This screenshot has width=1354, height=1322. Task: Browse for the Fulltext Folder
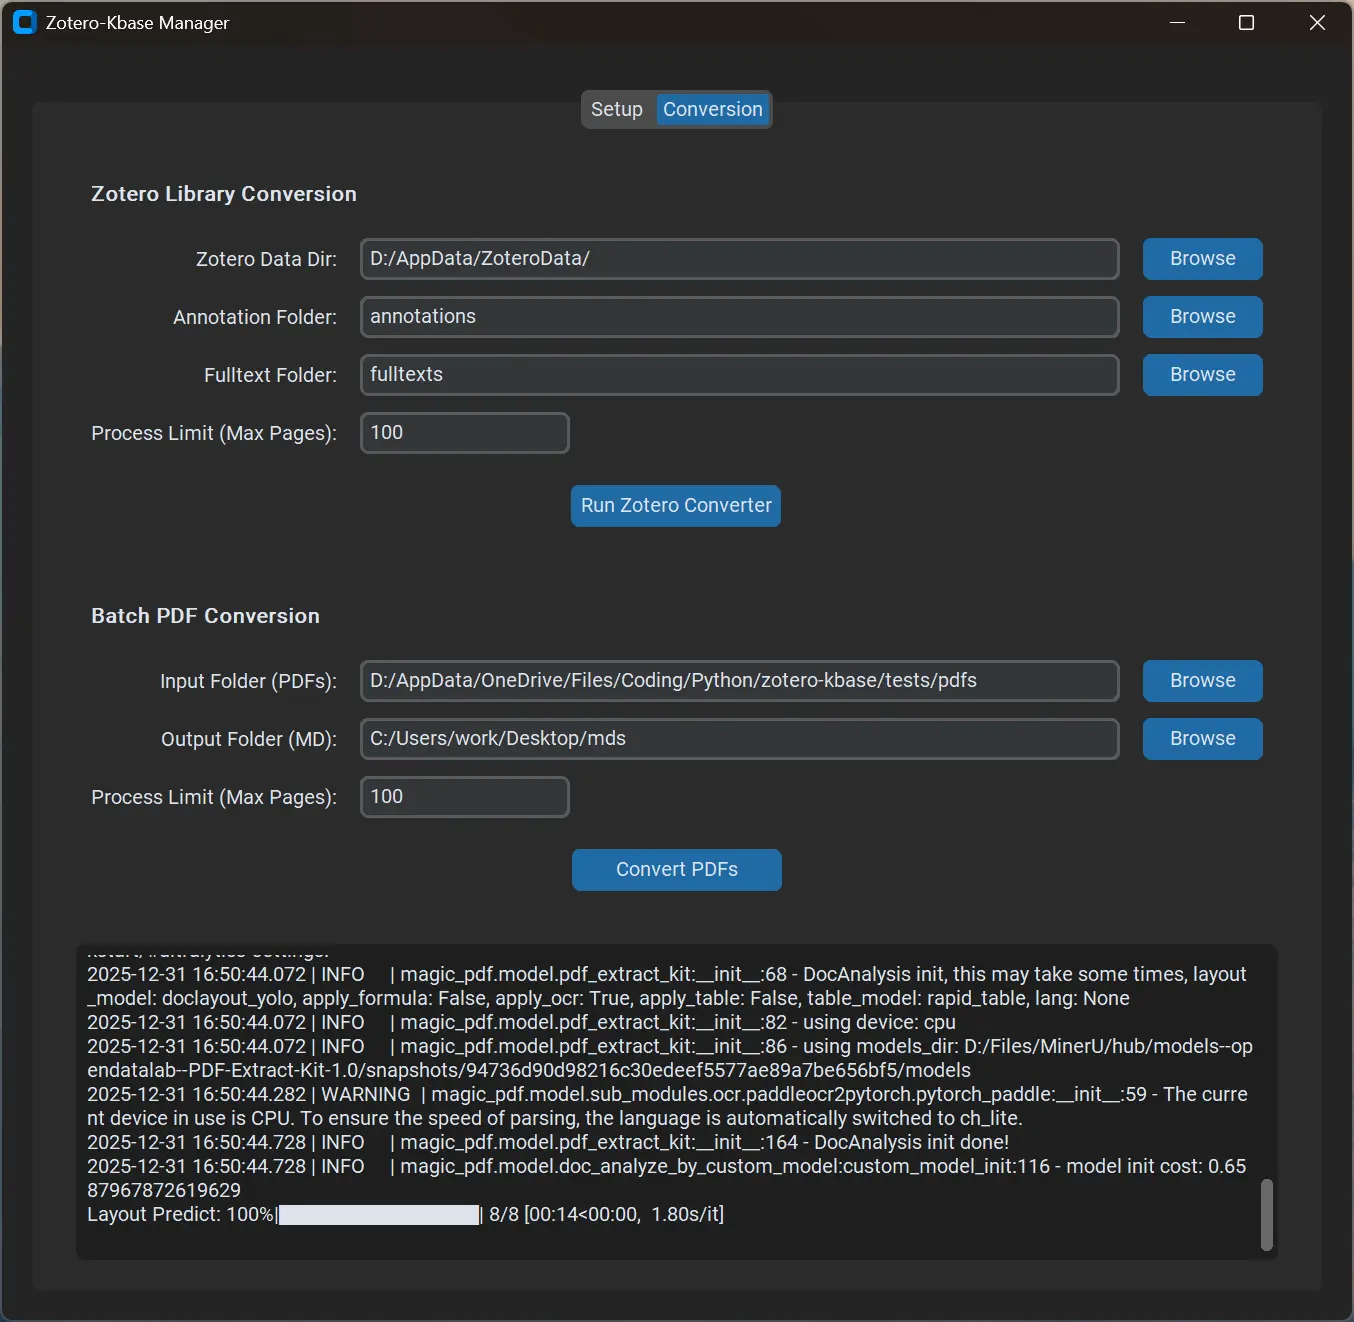[x=1202, y=375]
